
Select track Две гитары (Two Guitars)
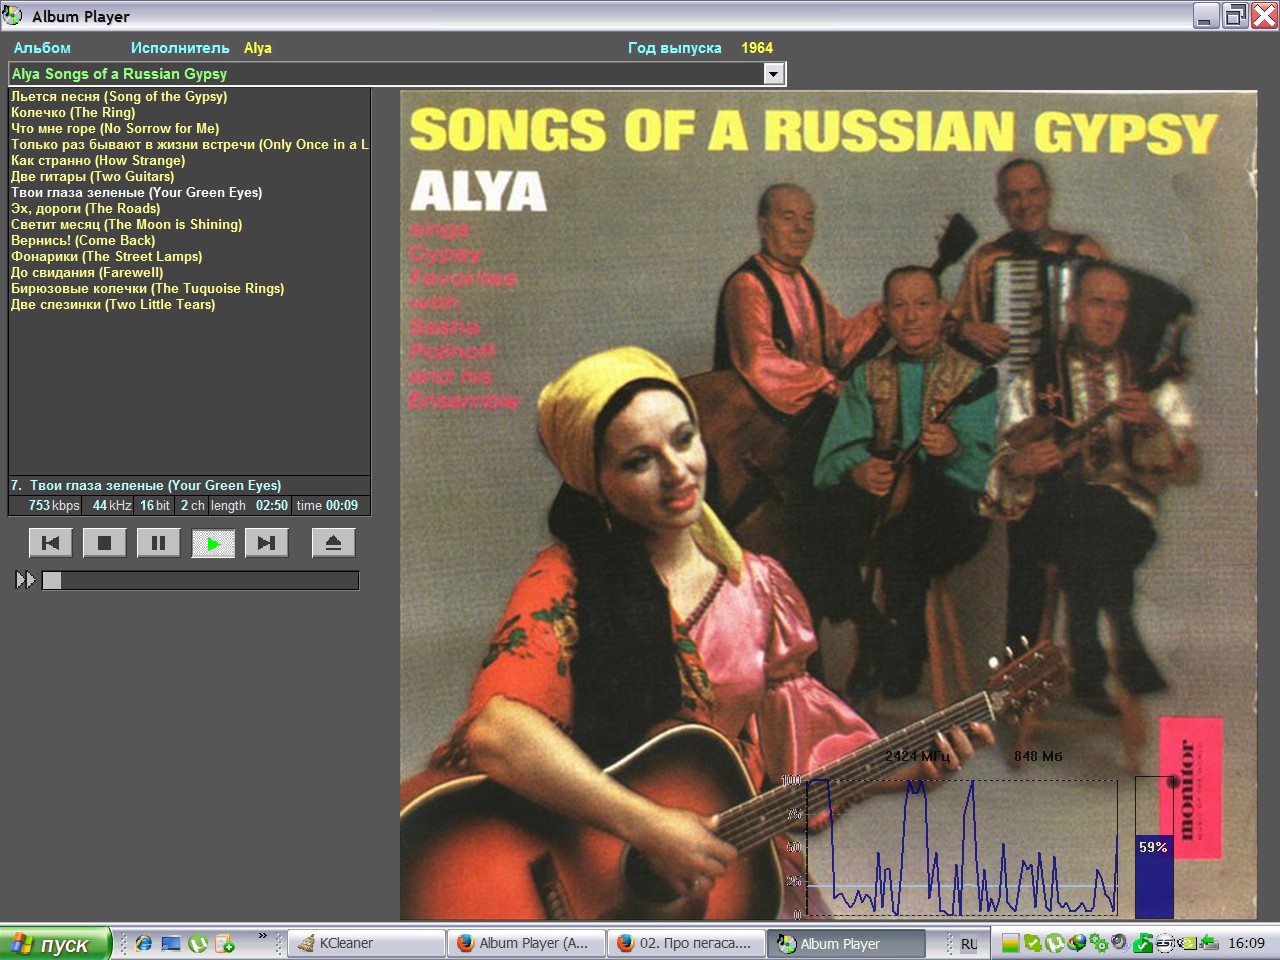(x=92, y=176)
